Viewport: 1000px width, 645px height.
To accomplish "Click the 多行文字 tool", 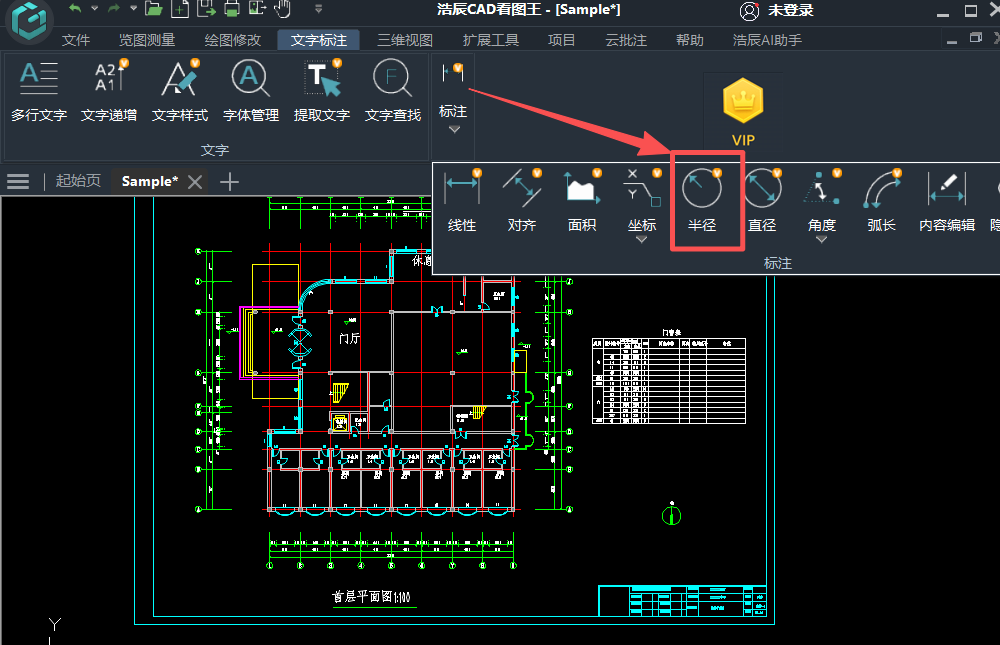I will tap(39, 91).
